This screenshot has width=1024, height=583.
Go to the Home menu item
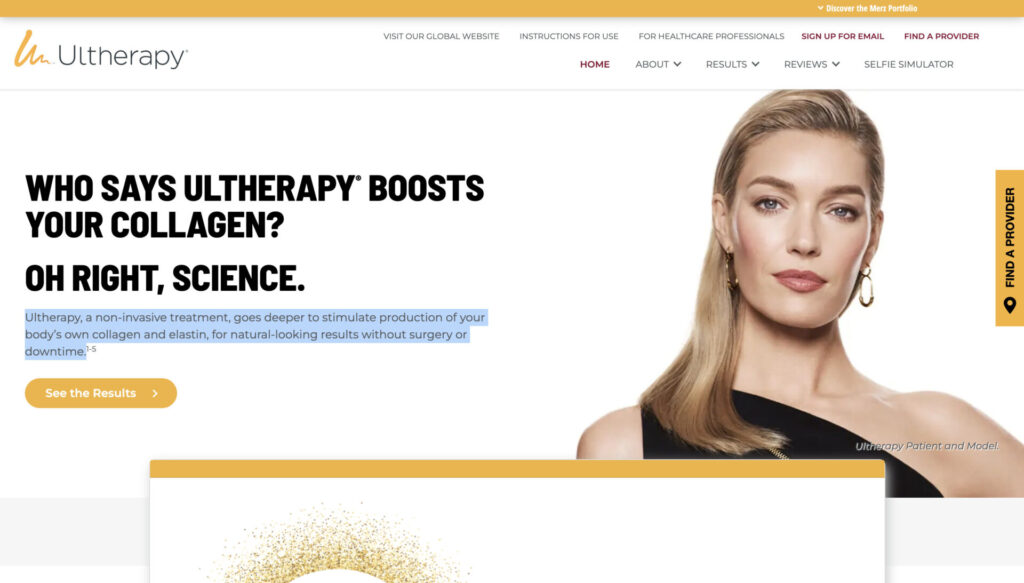click(x=594, y=64)
